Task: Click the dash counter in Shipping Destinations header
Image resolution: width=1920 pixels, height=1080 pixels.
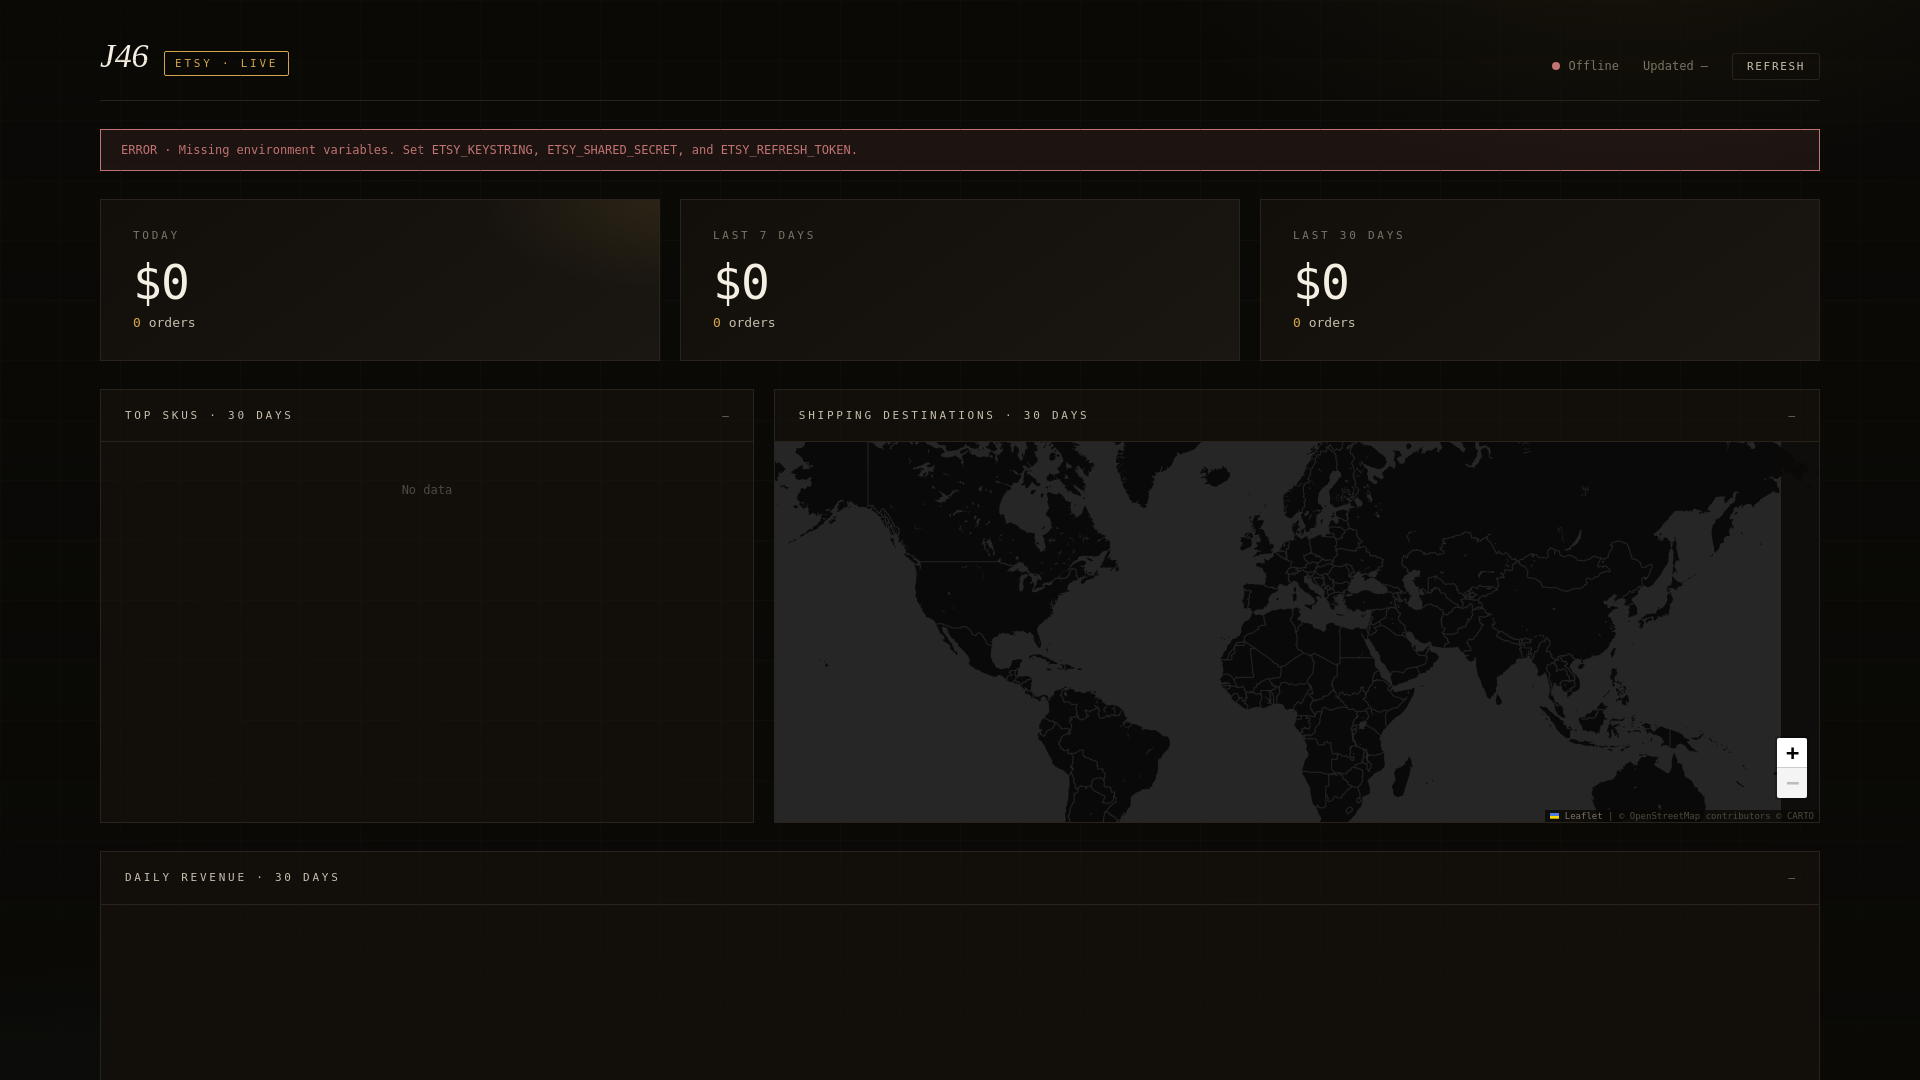Action: (x=1792, y=416)
